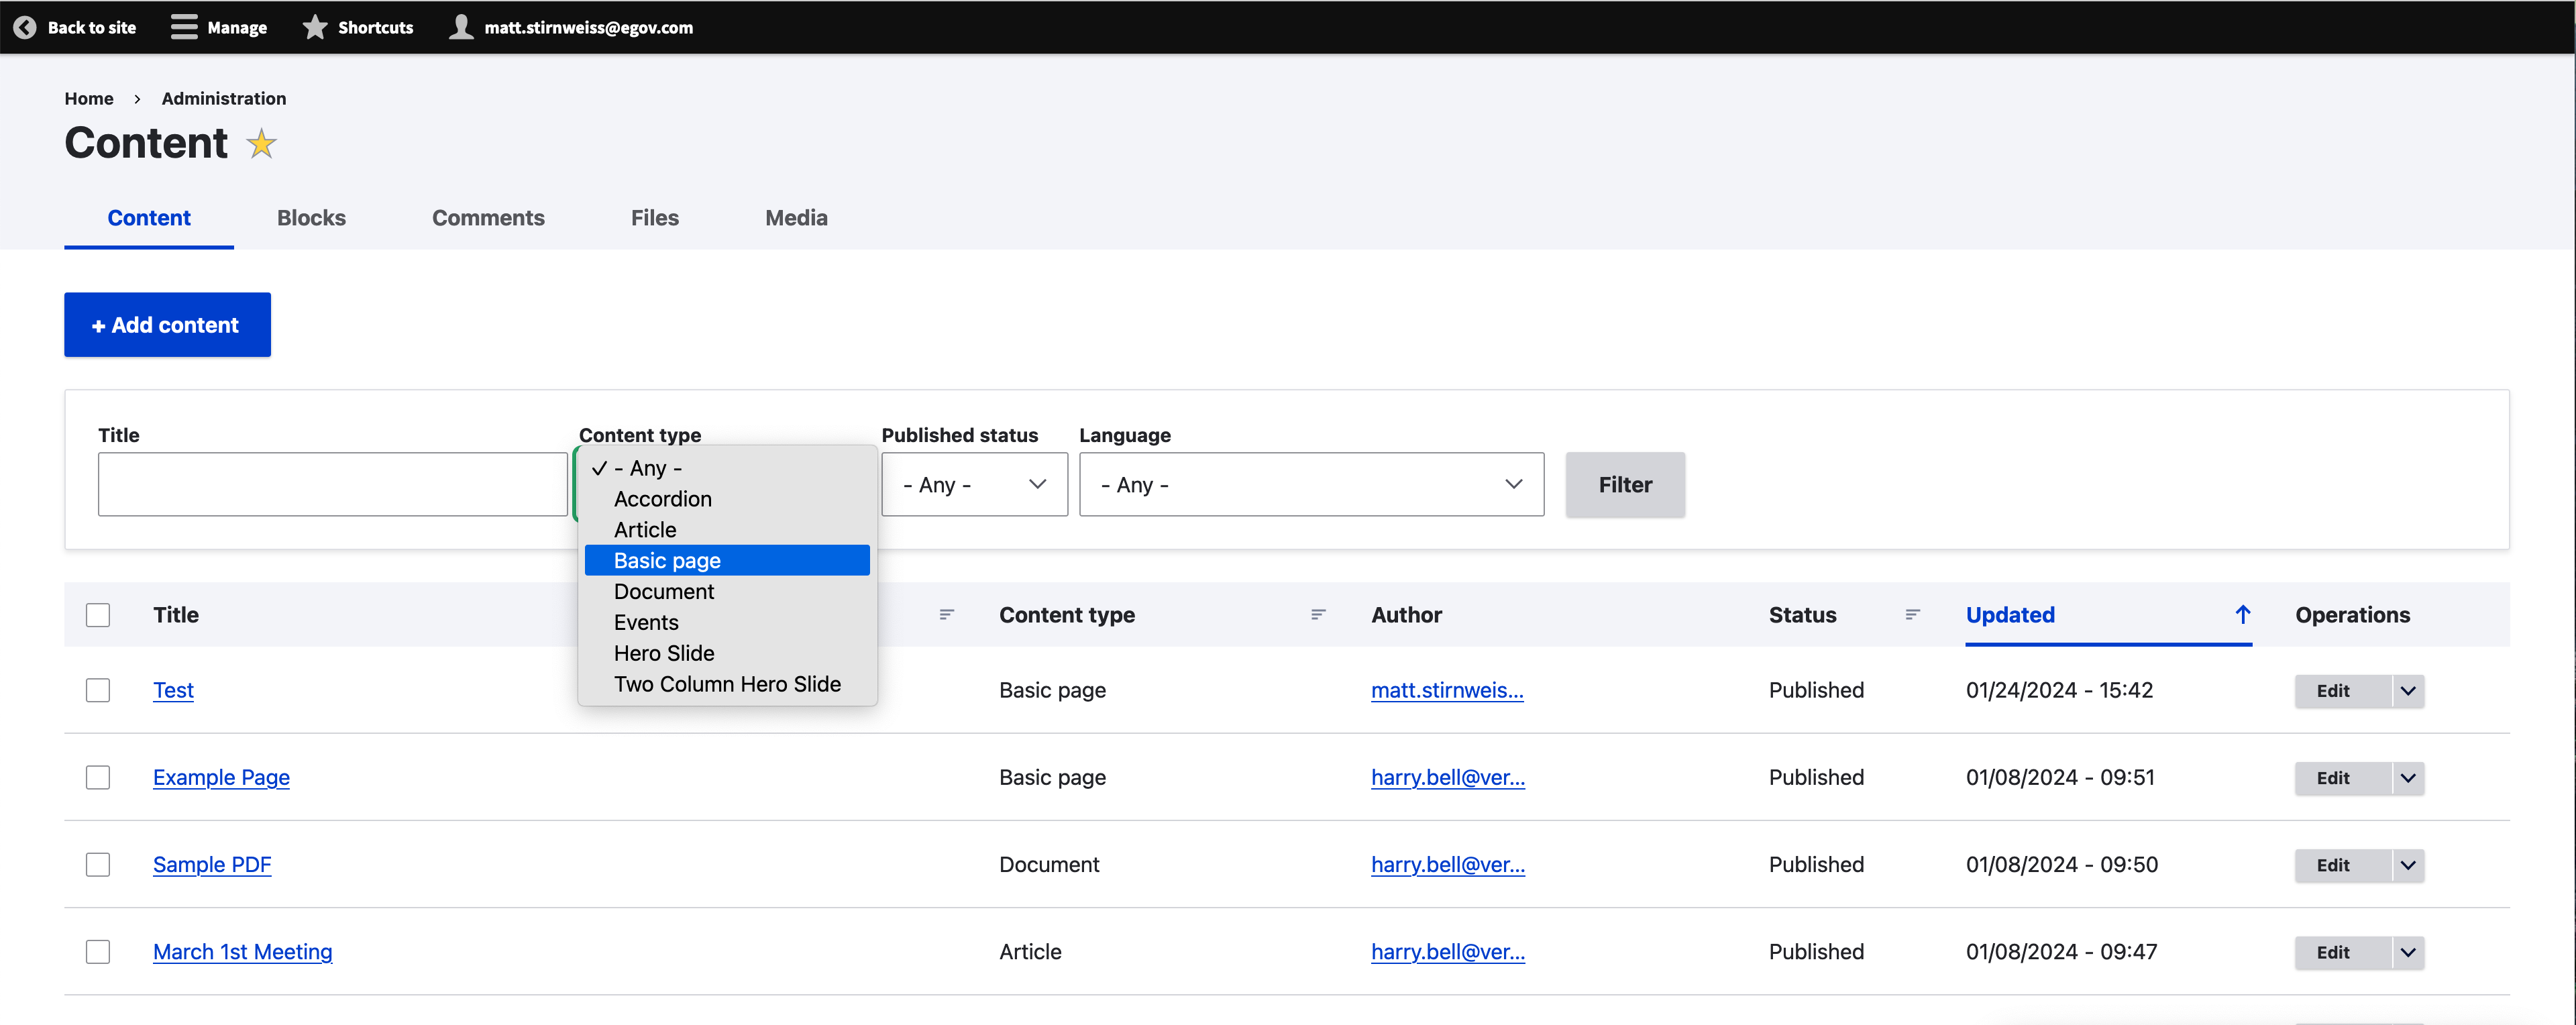Click the Back to site arrow icon
This screenshot has width=2576, height=1025.
click(25, 27)
